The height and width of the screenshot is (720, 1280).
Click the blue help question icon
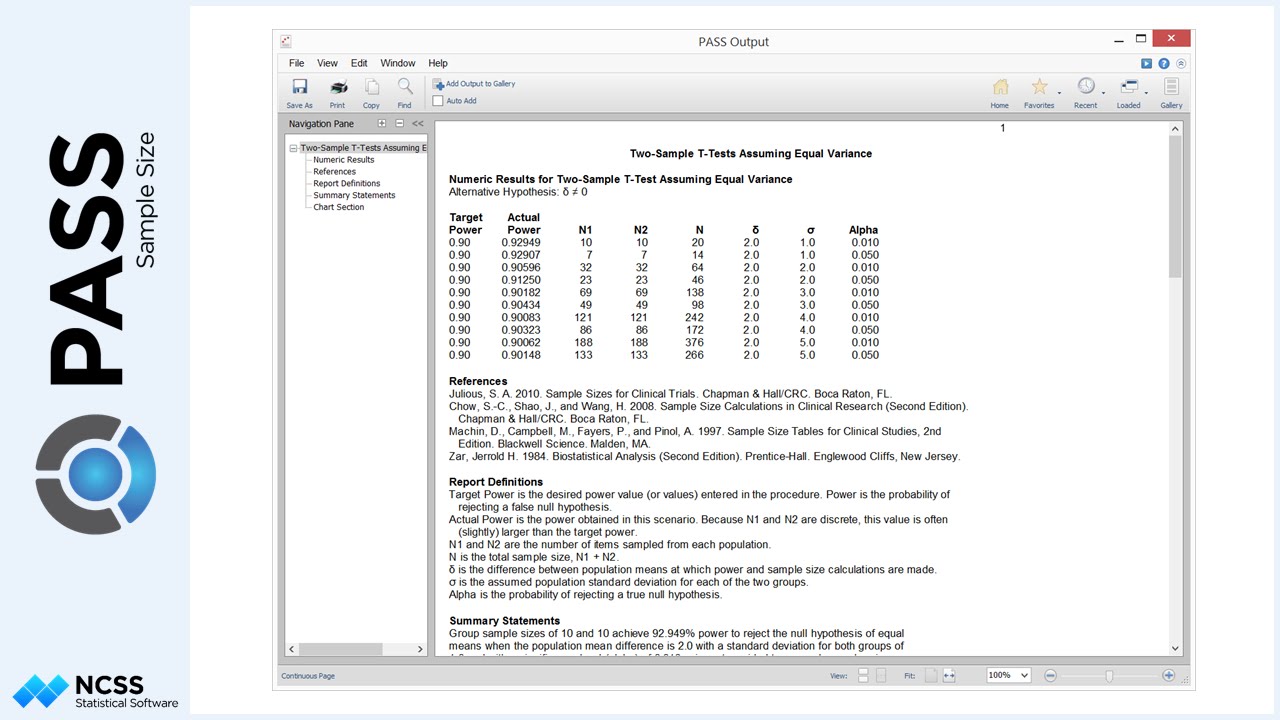pos(1164,63)
